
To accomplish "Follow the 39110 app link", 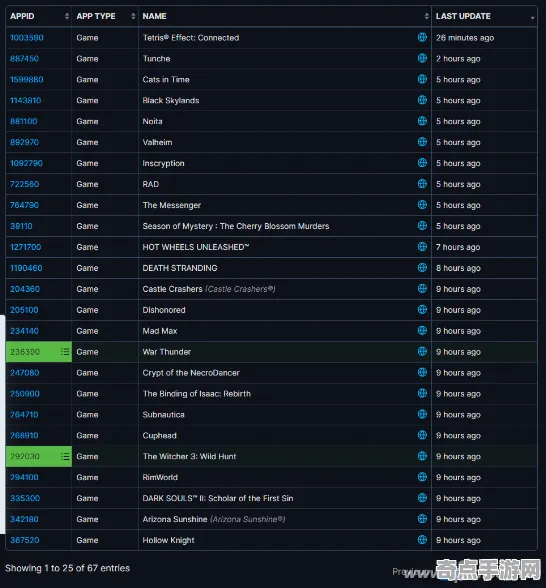I will pyautogui.click(x=21, y=226).
